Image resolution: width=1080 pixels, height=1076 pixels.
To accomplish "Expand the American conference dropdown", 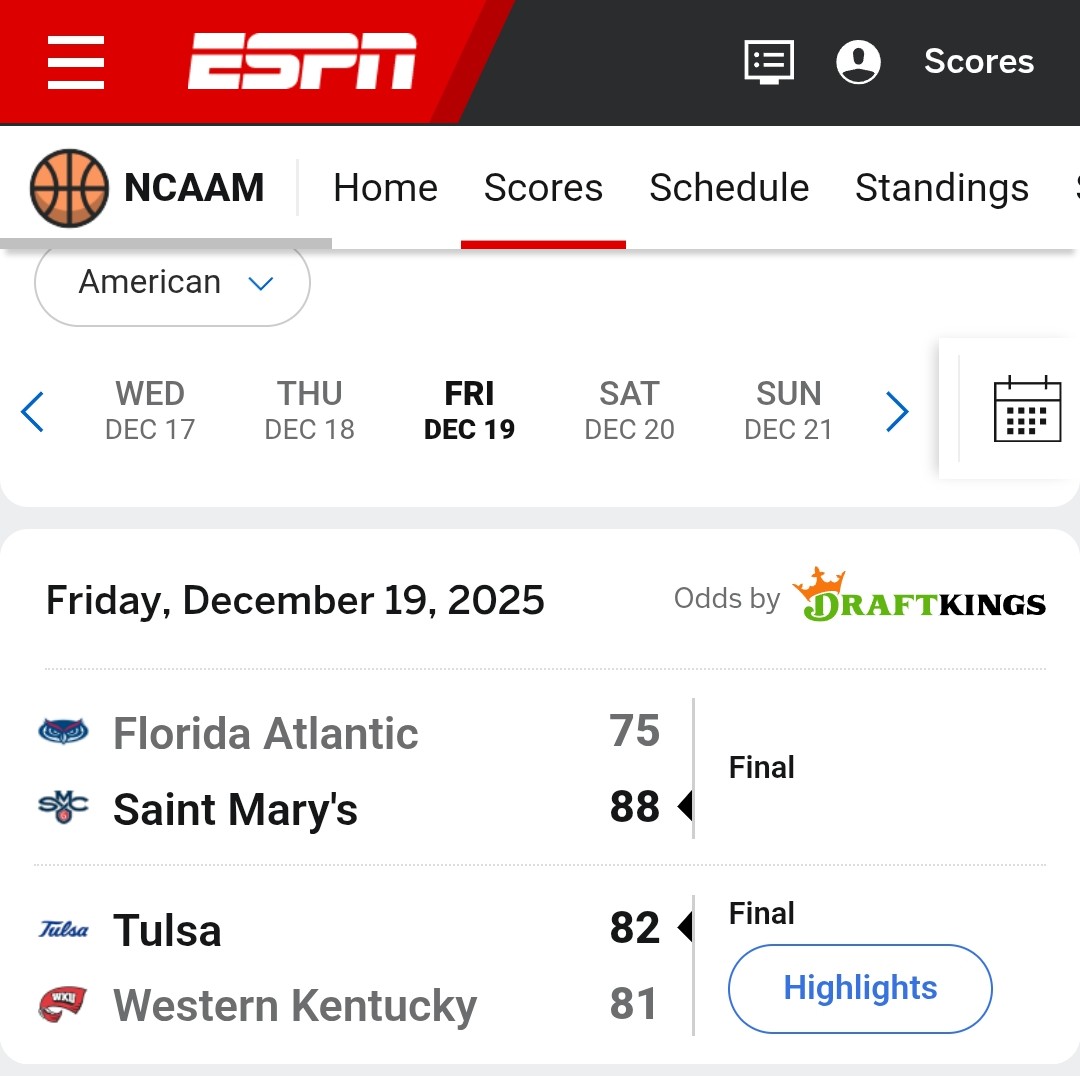I will pyautogui.click(x=172, y=283).
